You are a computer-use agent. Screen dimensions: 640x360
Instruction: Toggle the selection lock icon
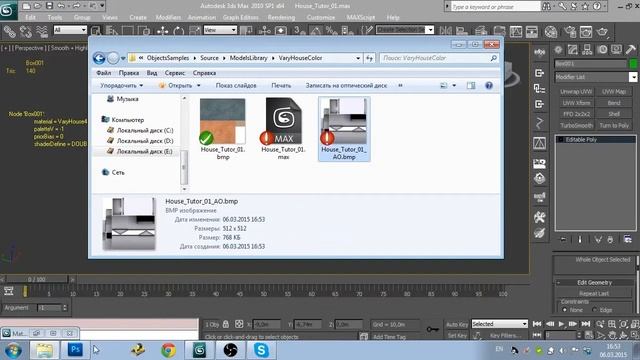[225, 324]
